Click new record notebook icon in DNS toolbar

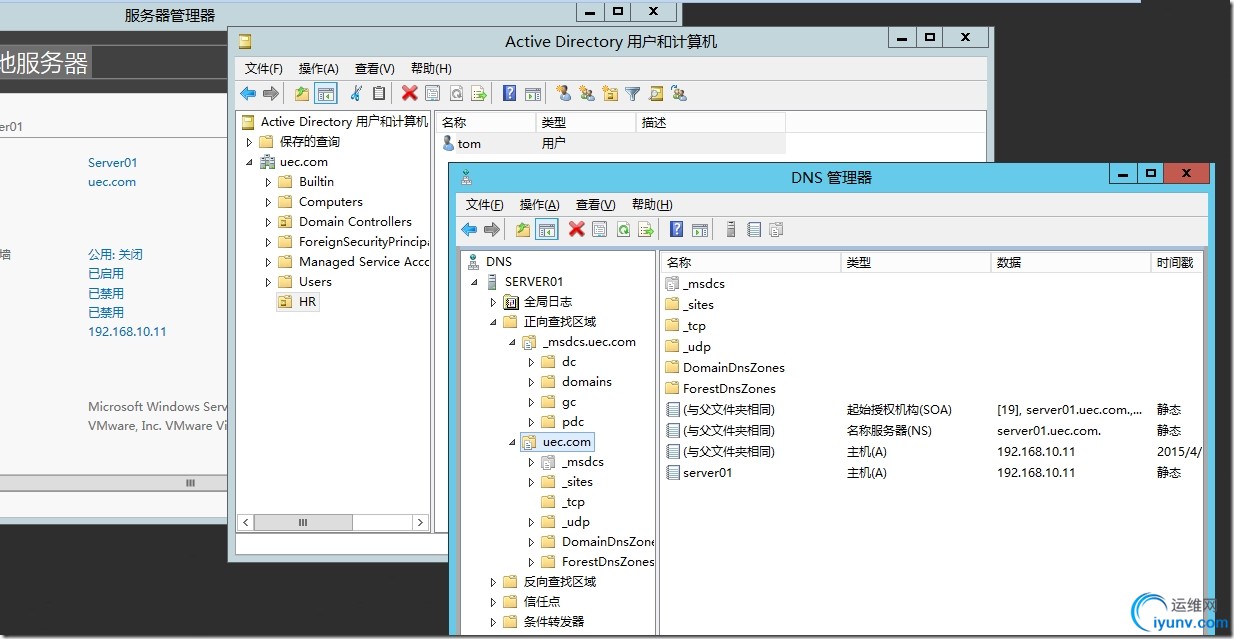(754, 229)
